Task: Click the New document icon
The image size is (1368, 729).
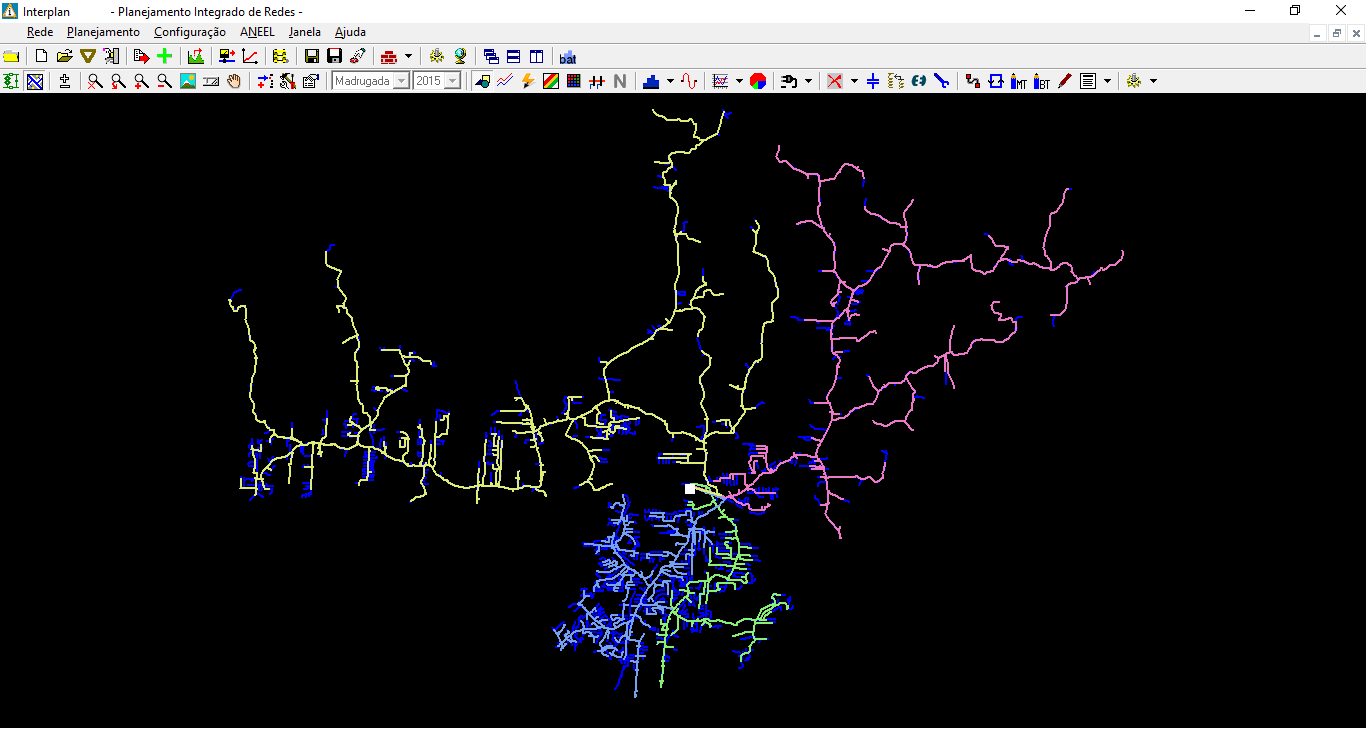Action: coord(41,57)
